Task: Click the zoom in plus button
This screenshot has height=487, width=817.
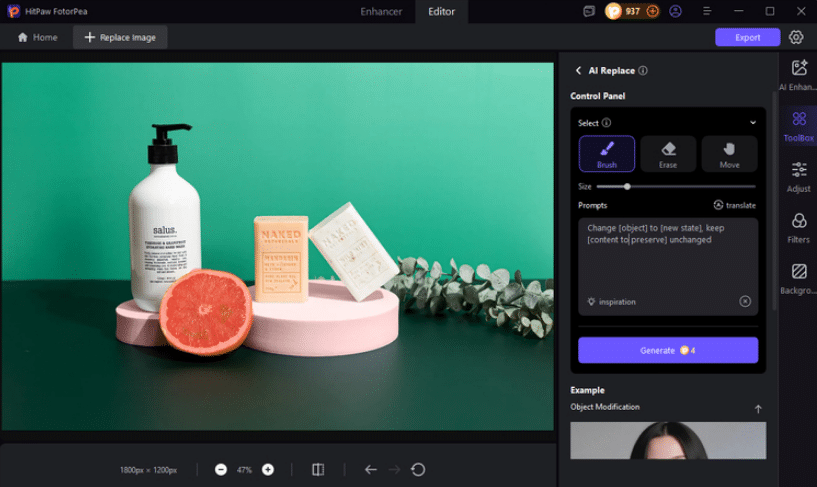Action: tap(268, 470)
